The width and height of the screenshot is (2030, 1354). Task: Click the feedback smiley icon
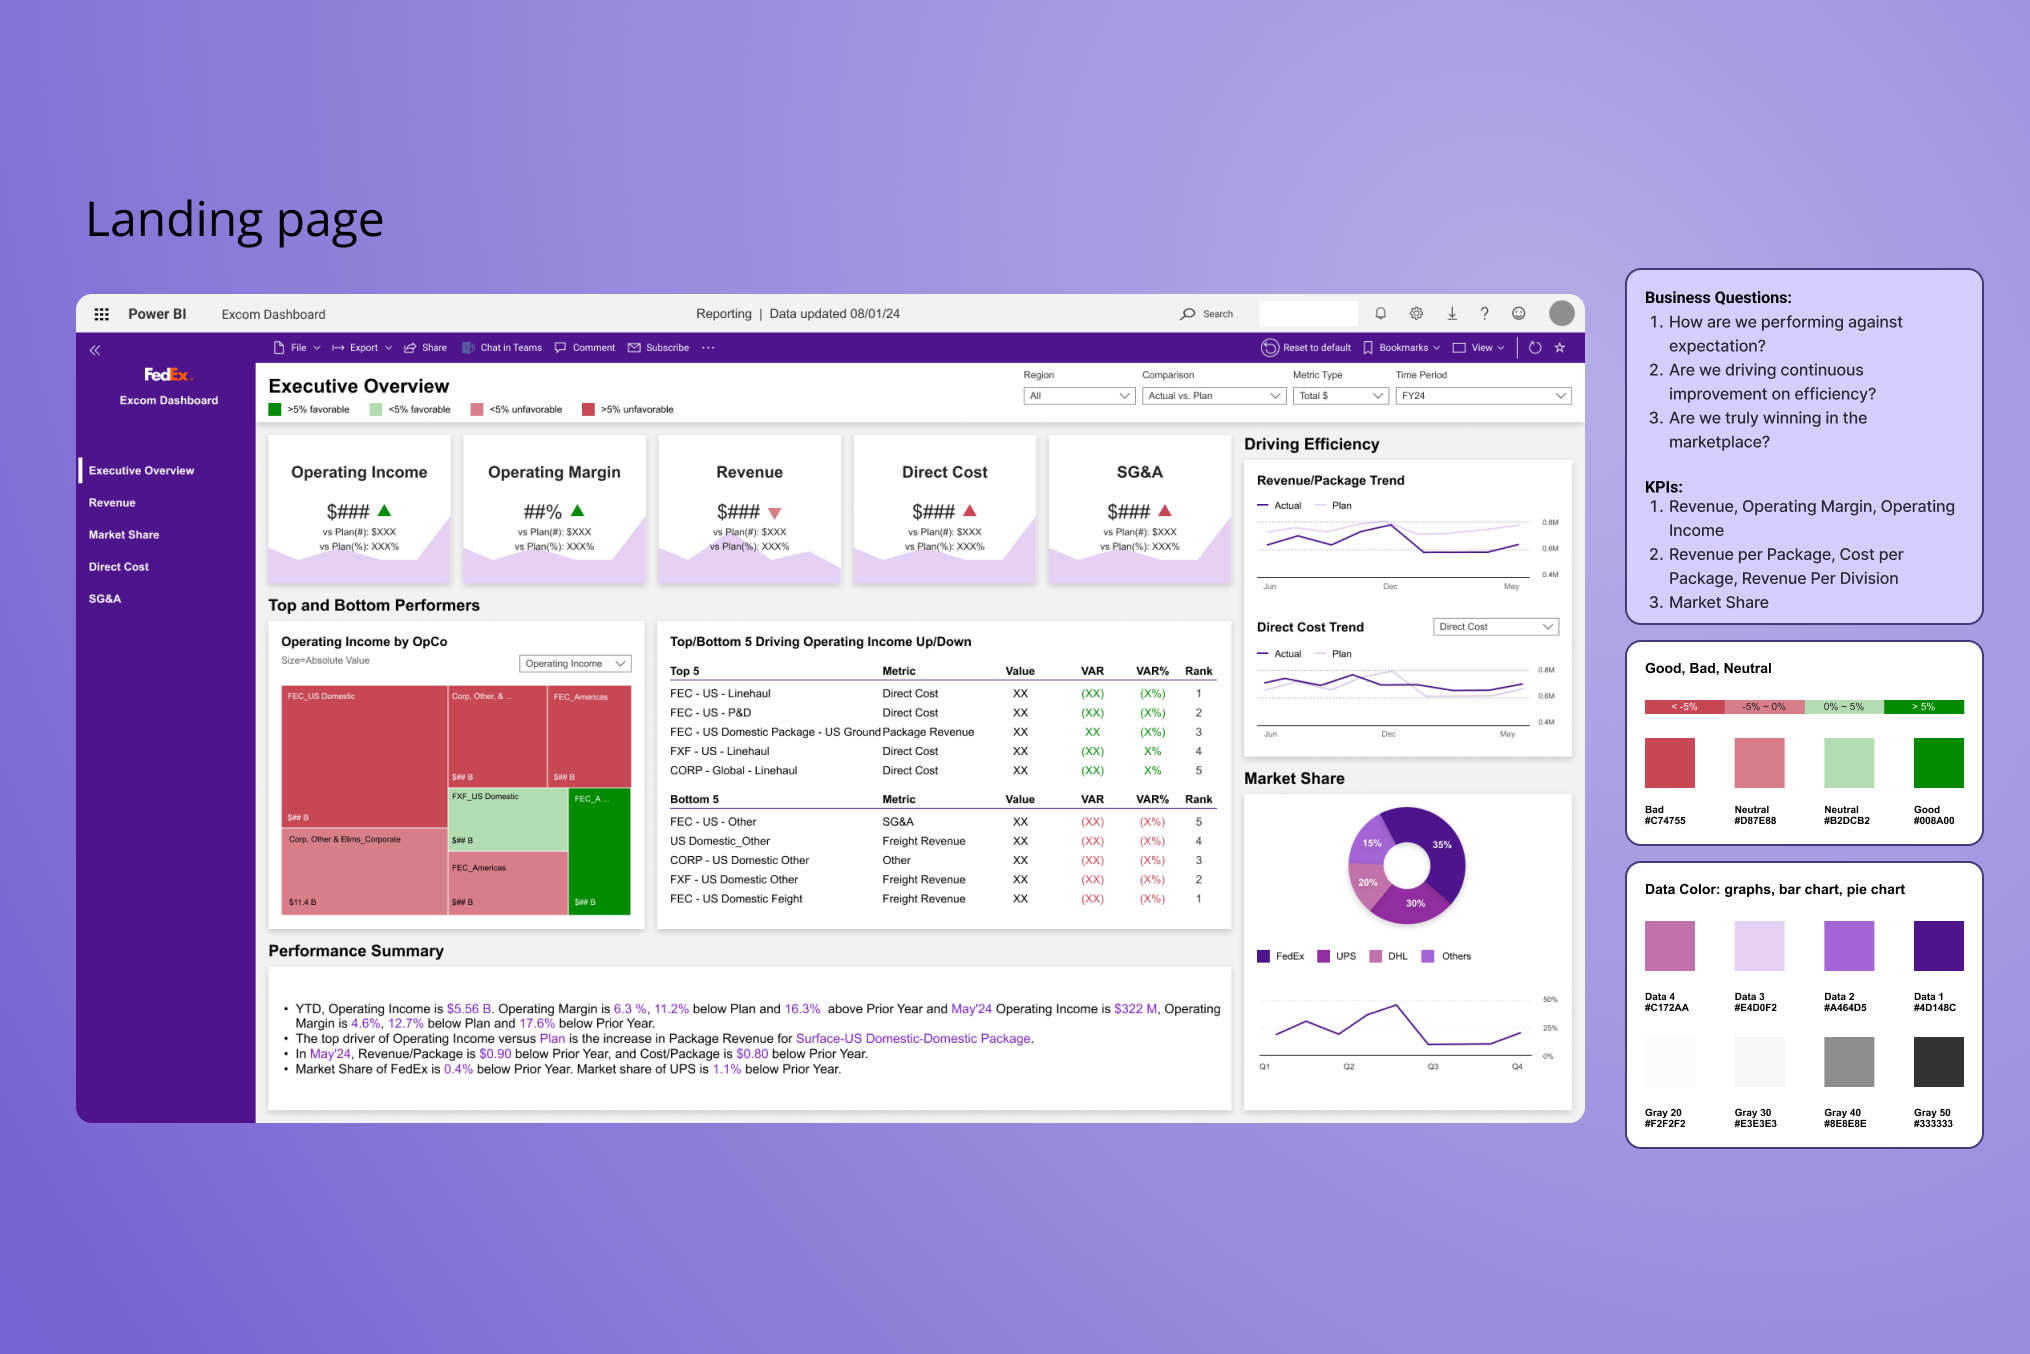pyautogui.click(x=1518, y=314)
